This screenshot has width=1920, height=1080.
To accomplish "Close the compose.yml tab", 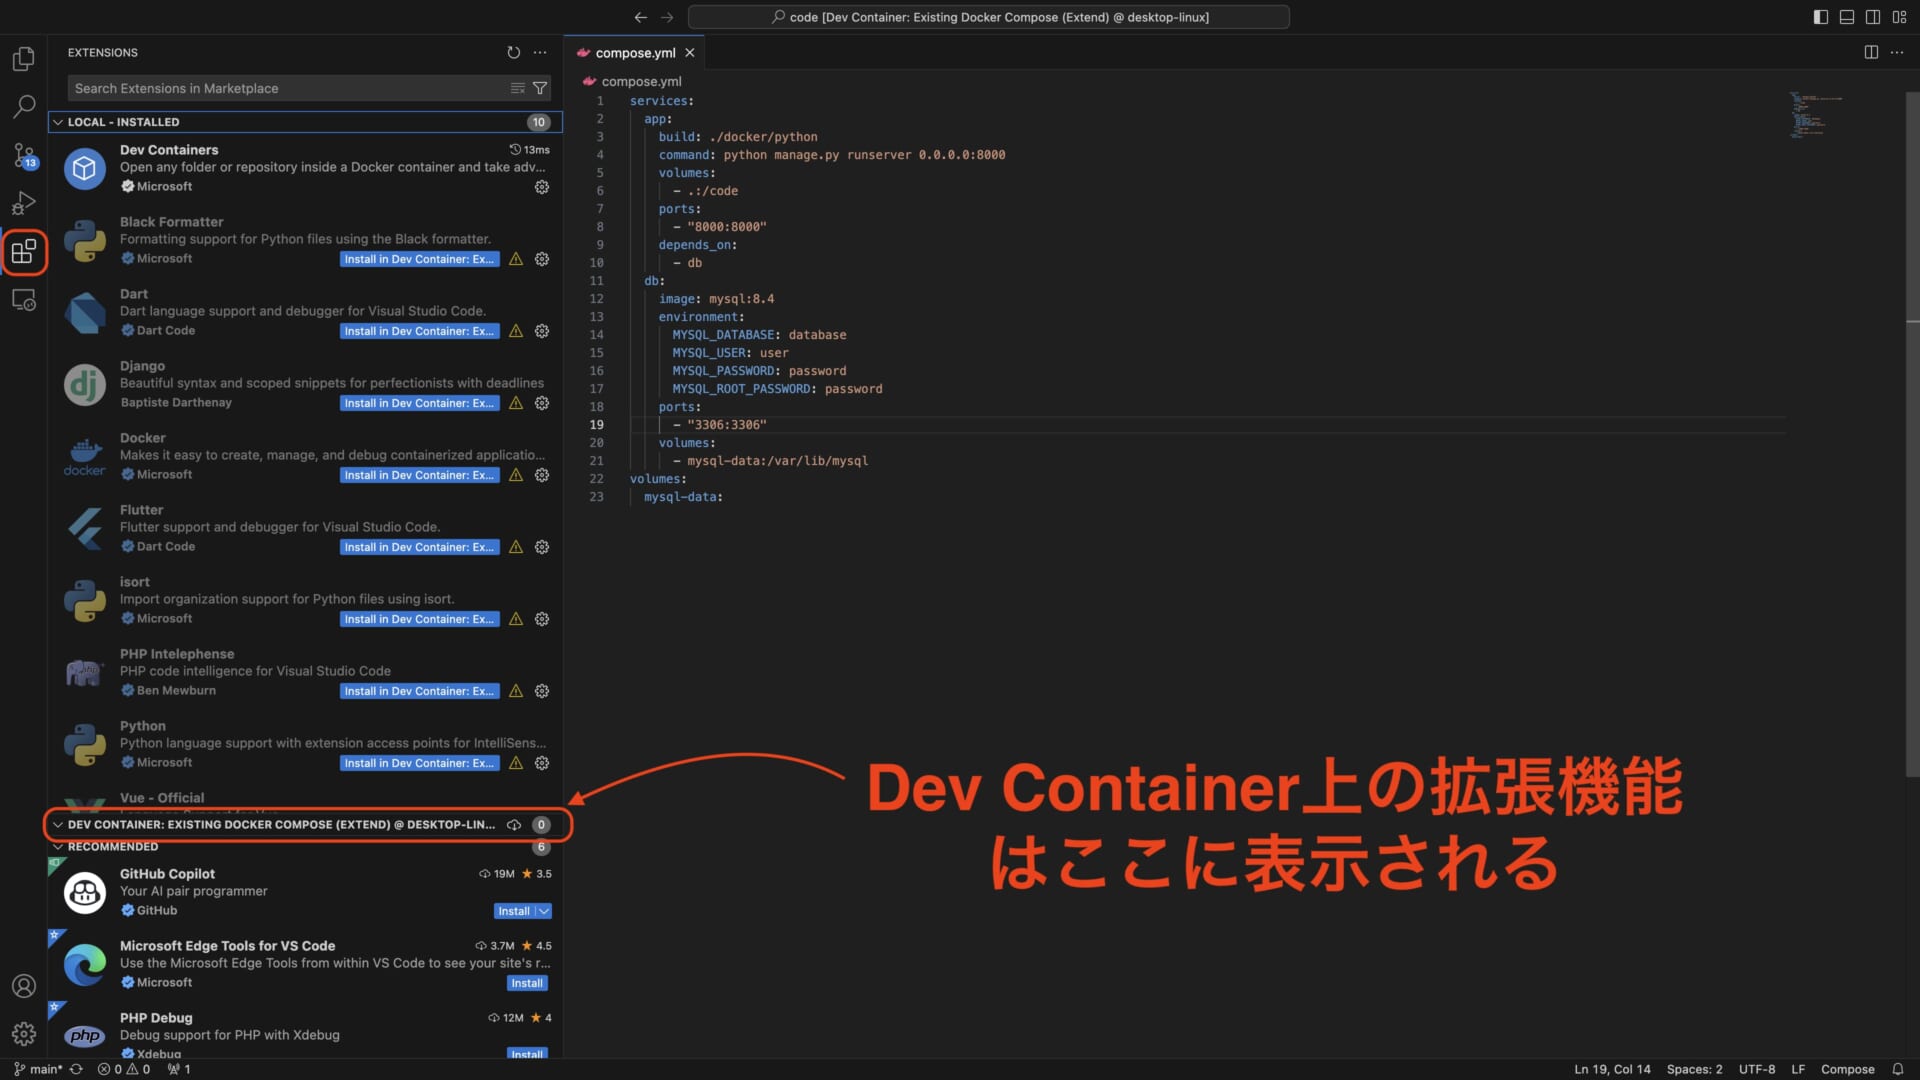I will [690, 53].
